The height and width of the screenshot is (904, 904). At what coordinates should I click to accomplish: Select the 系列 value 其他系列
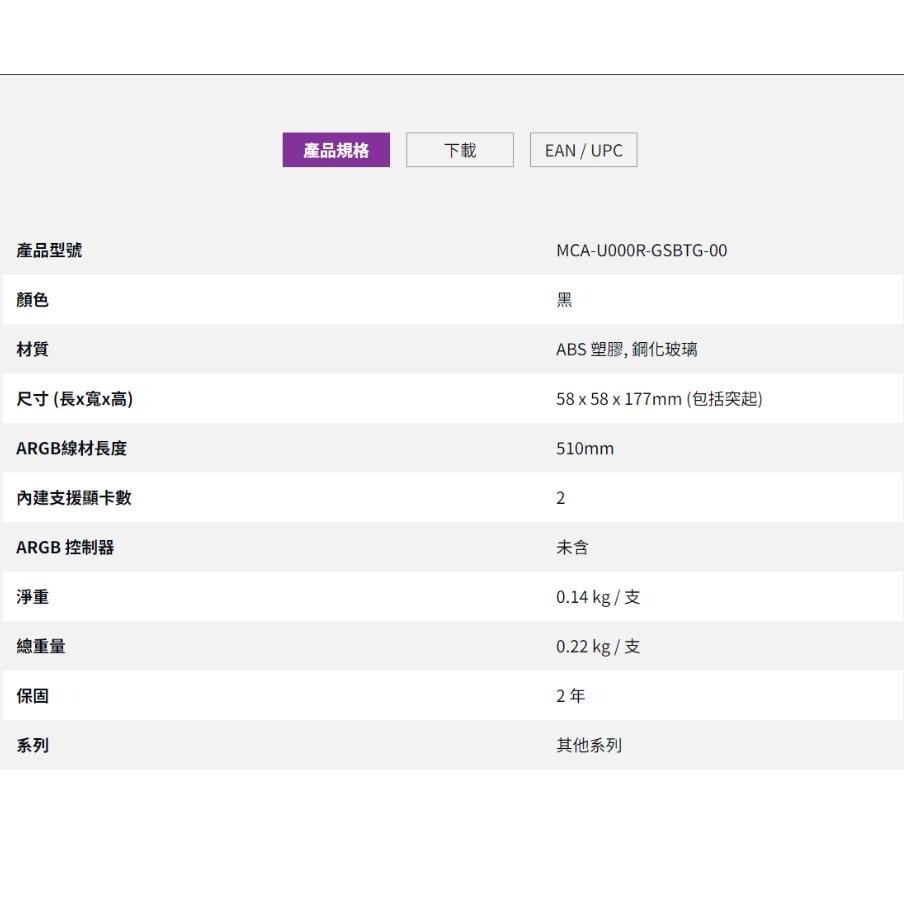(588, 744)
